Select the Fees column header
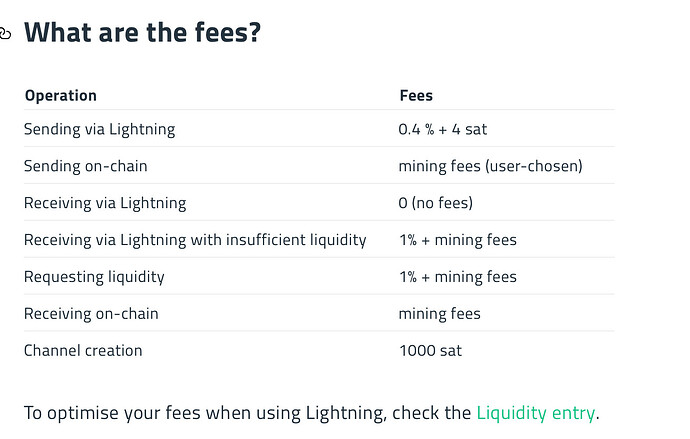690x439 pixels. coord(416,95)
